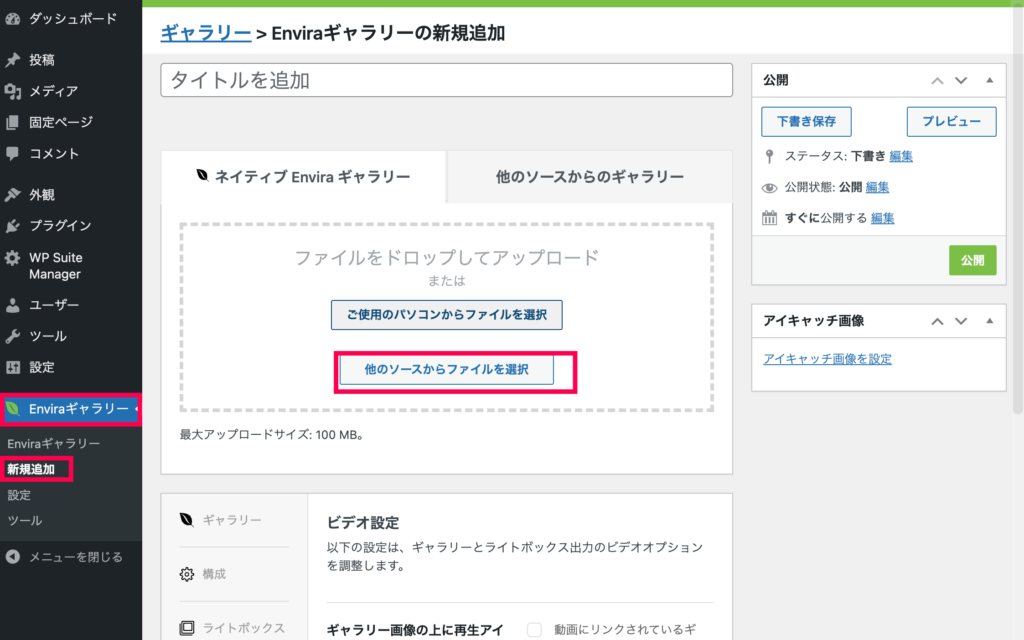Click the calendar icon beside すぐに公開する

(769, 218)
